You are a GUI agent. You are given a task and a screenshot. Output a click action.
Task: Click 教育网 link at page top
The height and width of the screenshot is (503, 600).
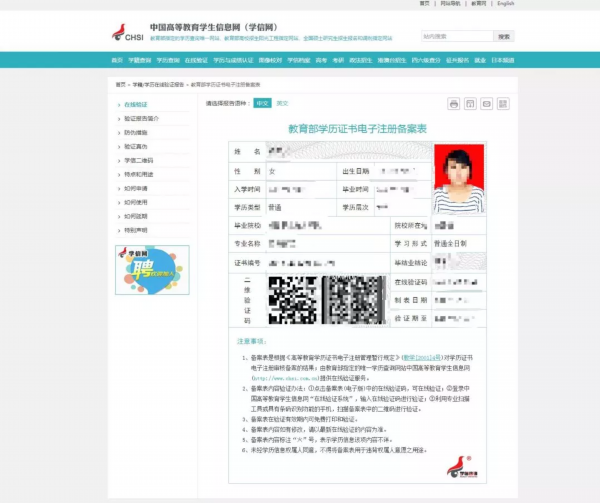[x=479, y=3]
